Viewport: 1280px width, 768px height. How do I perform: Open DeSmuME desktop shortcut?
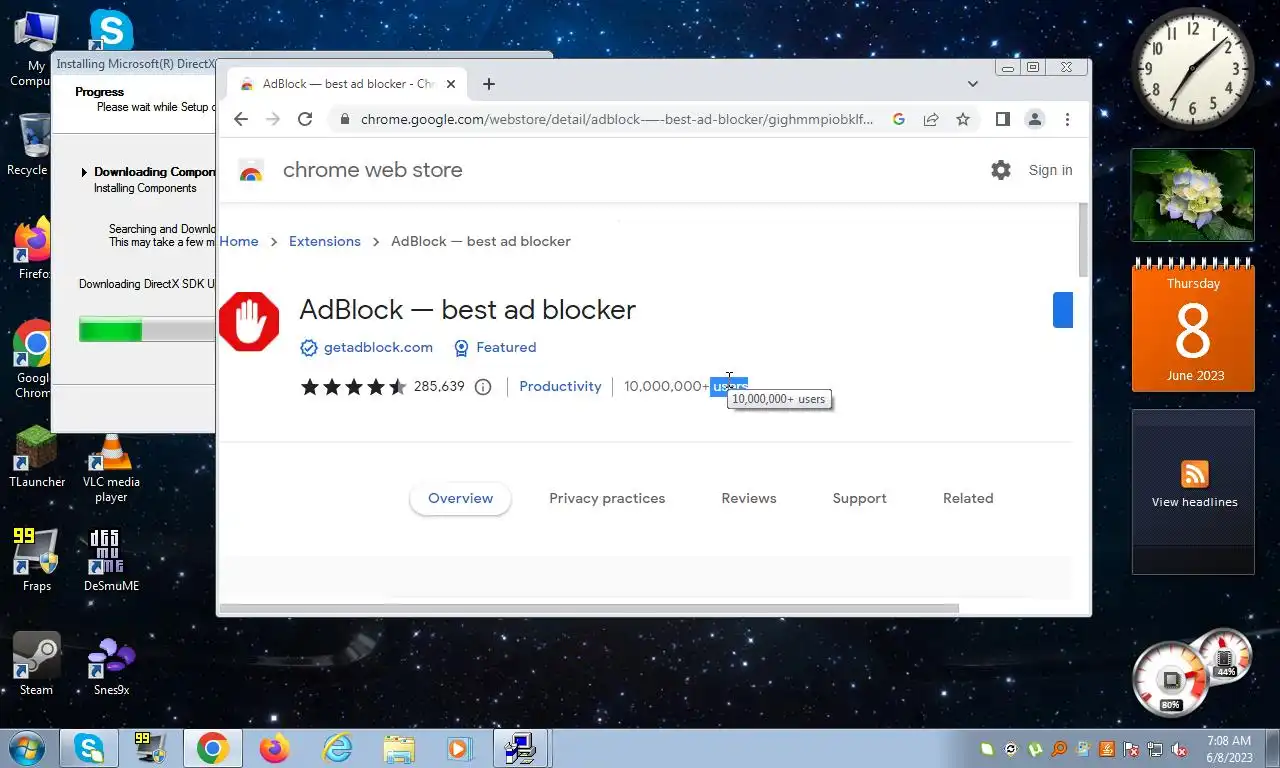(111, 561)
